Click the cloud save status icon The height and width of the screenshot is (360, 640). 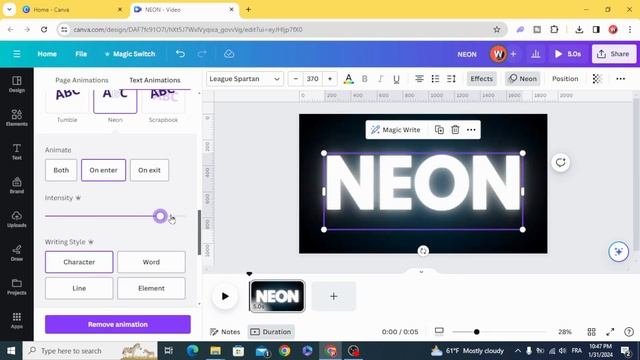pyautogui.click(x=229, y=54)
